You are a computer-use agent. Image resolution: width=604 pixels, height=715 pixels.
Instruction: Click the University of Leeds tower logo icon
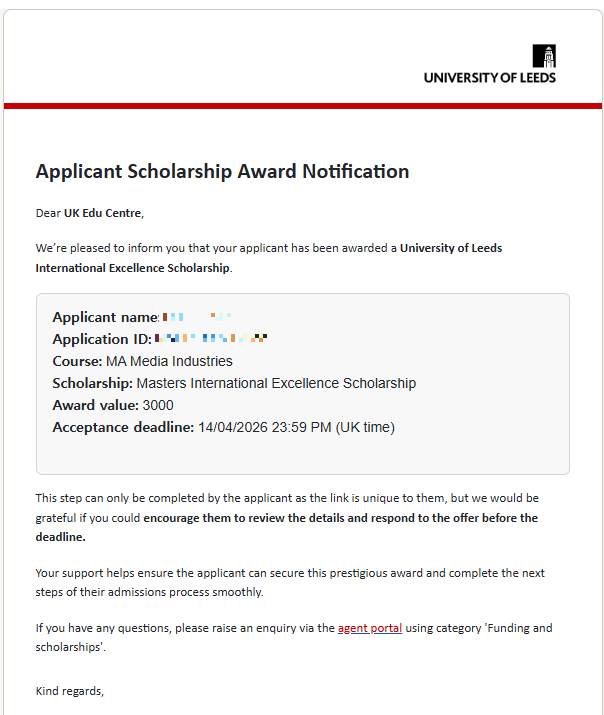point(544,56)
